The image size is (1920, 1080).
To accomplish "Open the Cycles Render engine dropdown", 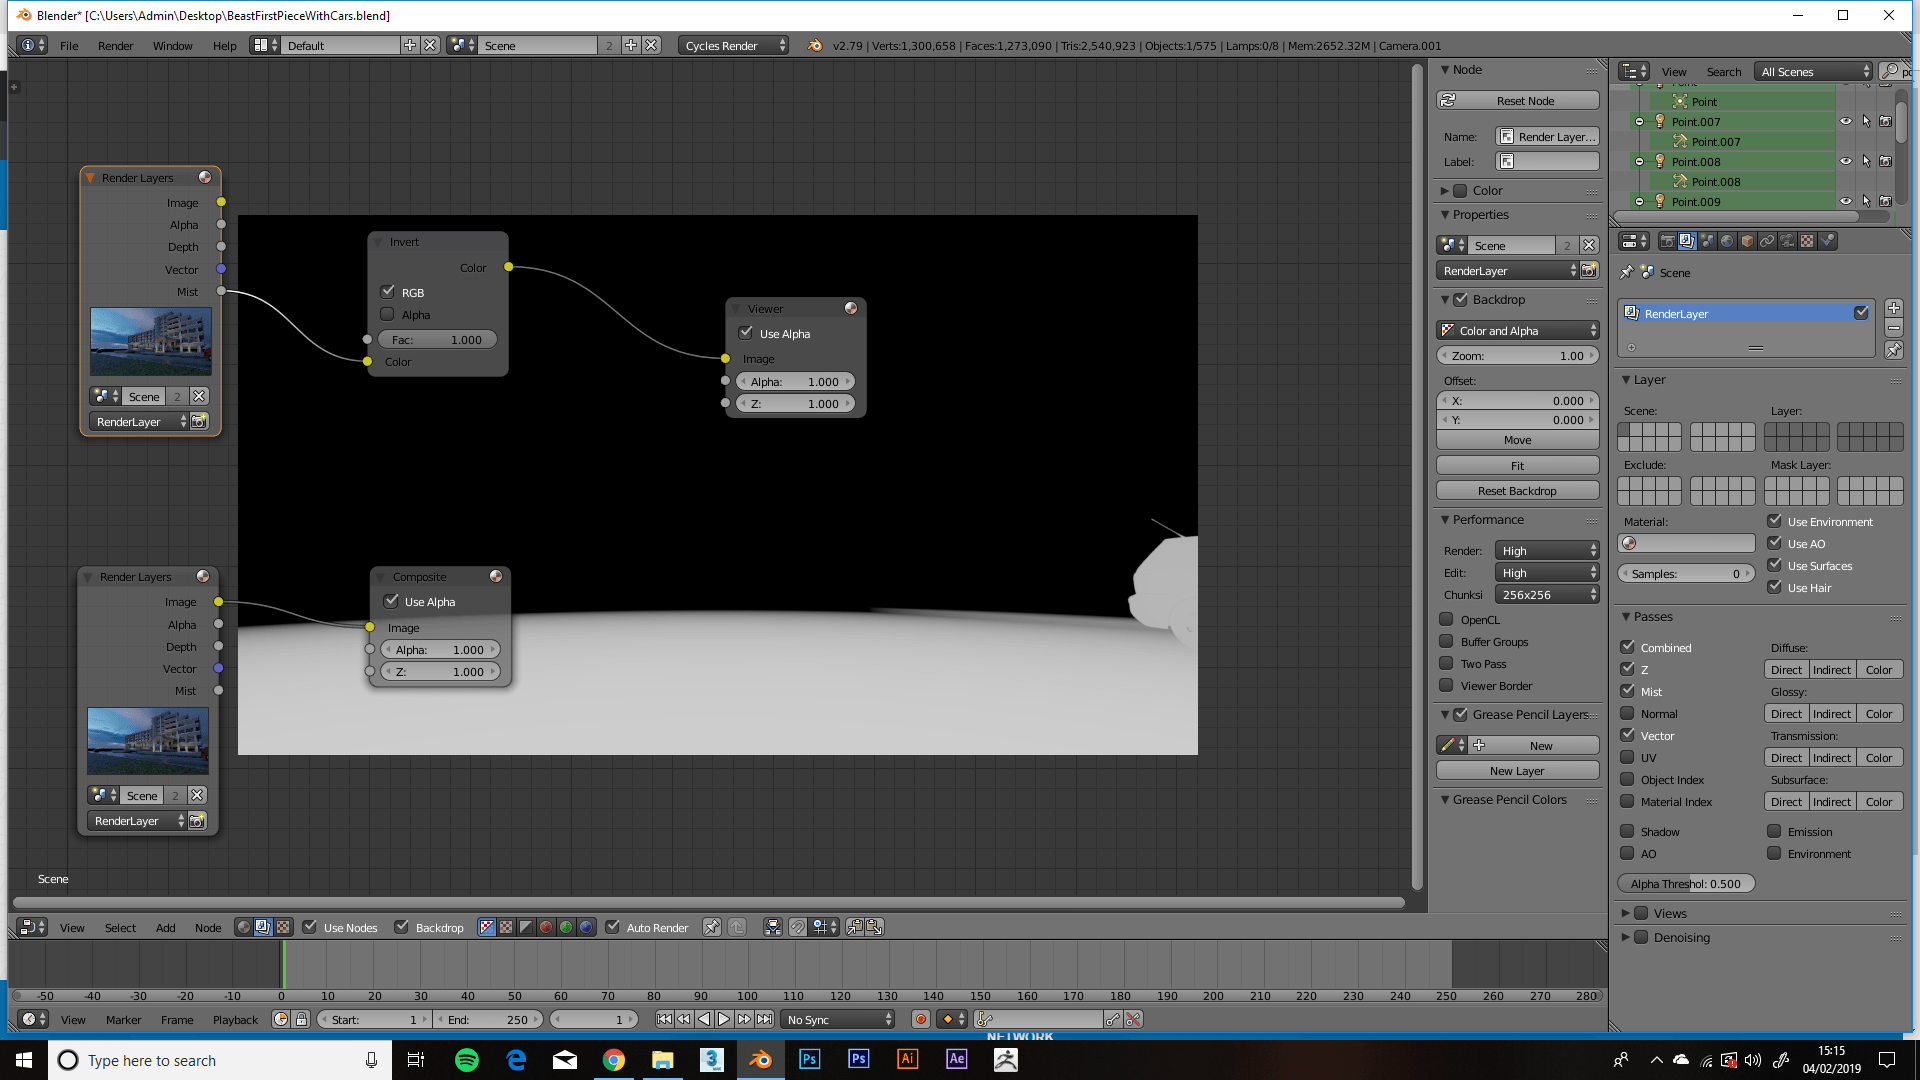I will (733, 44).
